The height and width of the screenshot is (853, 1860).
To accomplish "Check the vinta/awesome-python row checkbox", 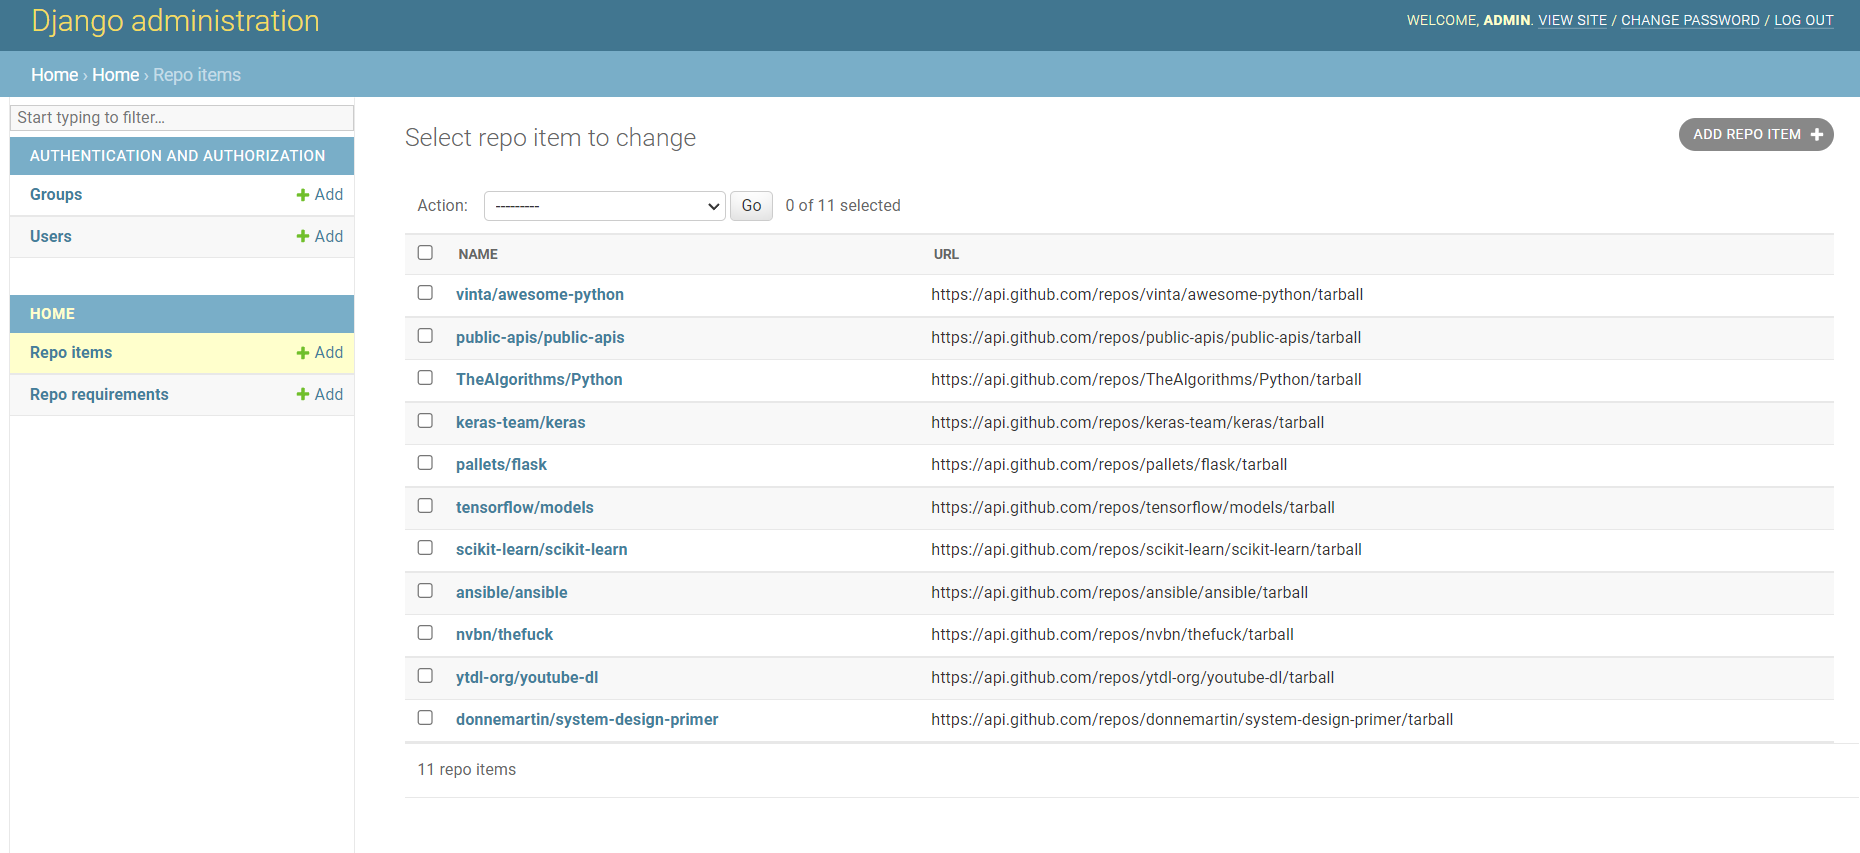I will point(425,293).
